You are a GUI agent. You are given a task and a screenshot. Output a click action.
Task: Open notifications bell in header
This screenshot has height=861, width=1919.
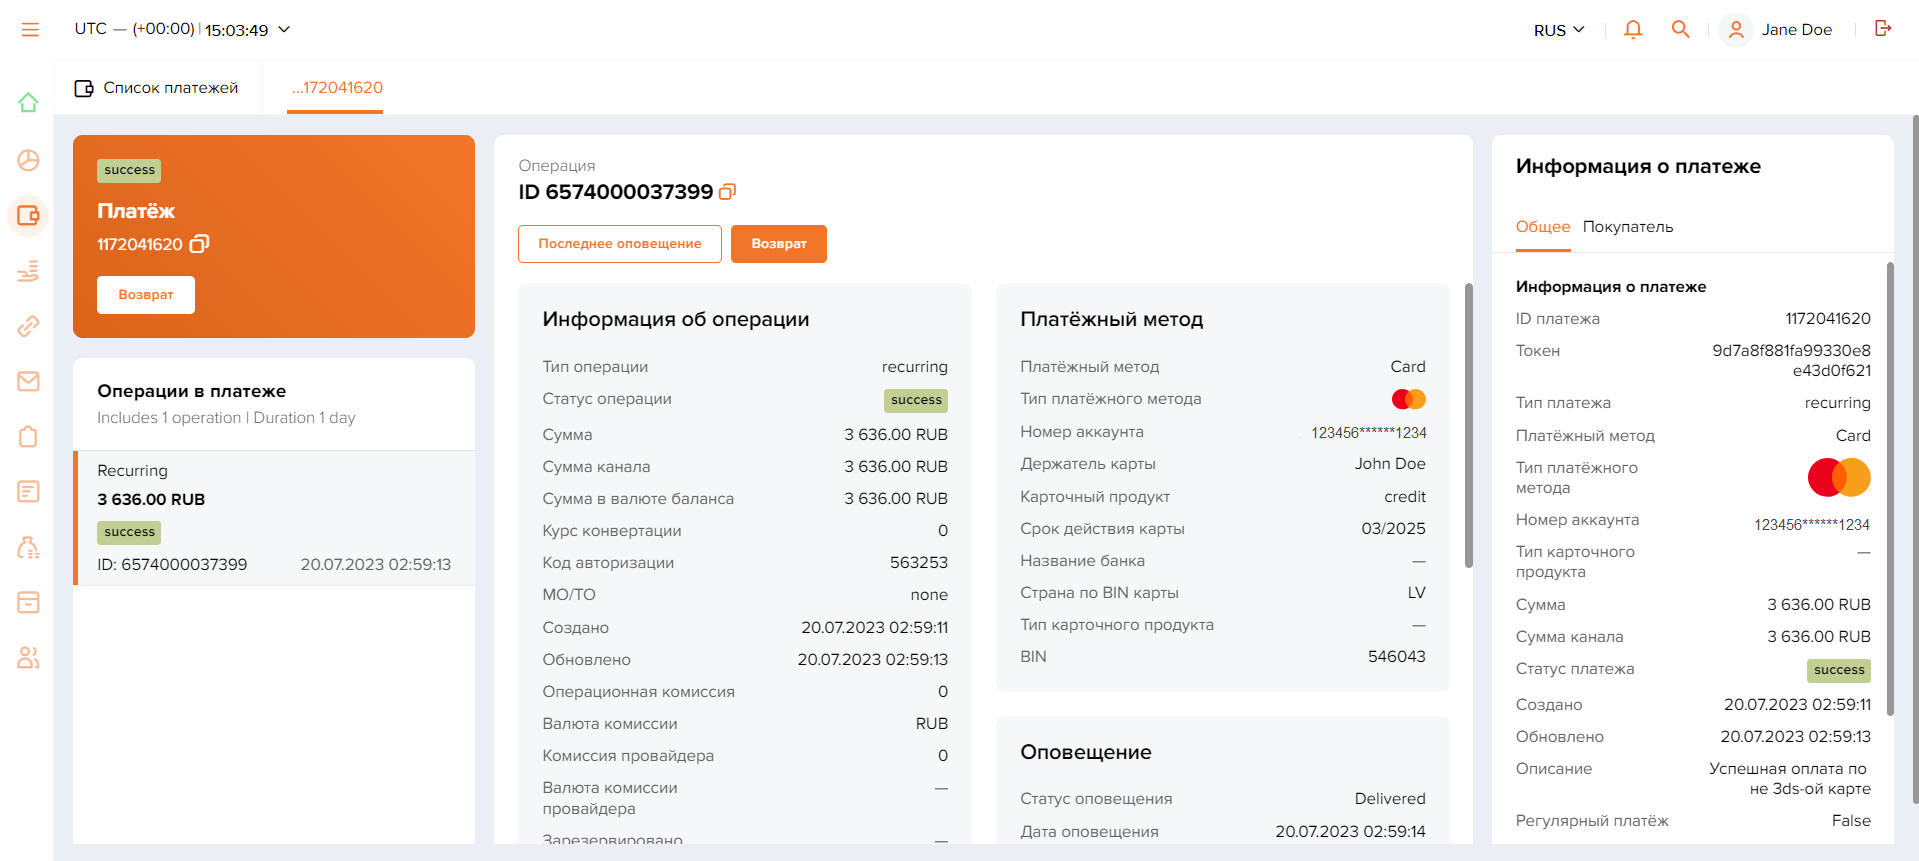pyautogui.click(x=1633, y=30)
